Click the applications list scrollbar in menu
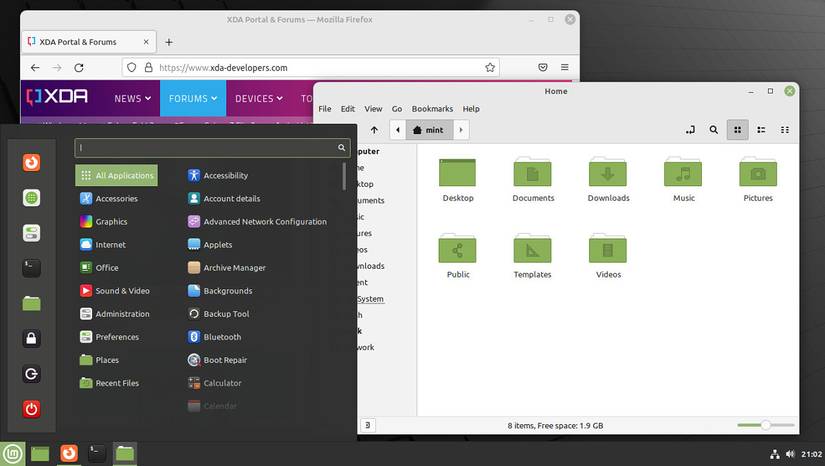 coord(344,176)
